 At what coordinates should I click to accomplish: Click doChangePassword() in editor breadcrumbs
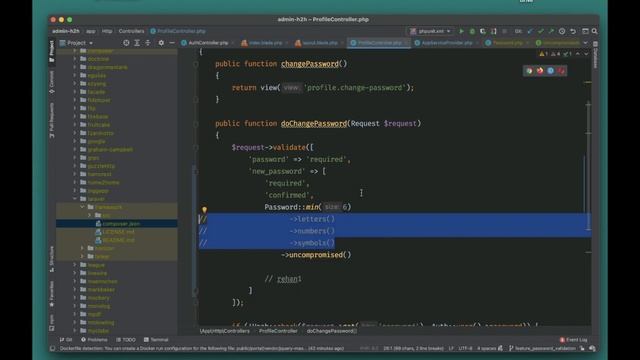point(331,331)
